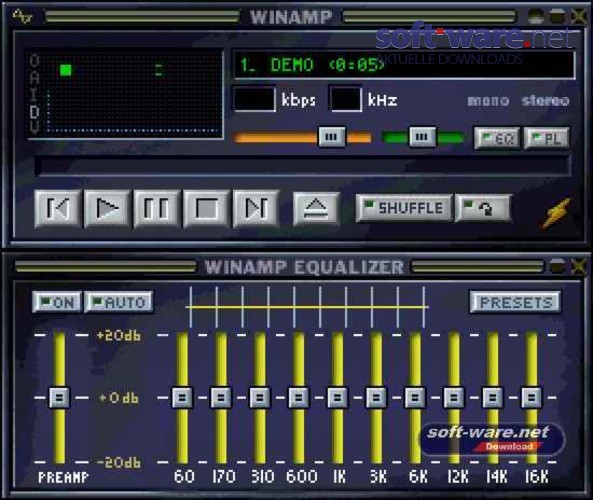
Task: Click the Previous track button
Action: 57,208
